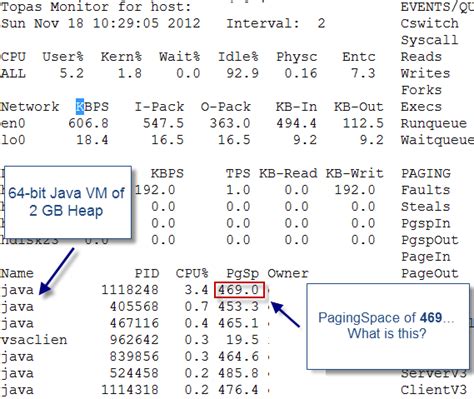Click the en0 KBPS value 606.8

click(x=88, y=123)
